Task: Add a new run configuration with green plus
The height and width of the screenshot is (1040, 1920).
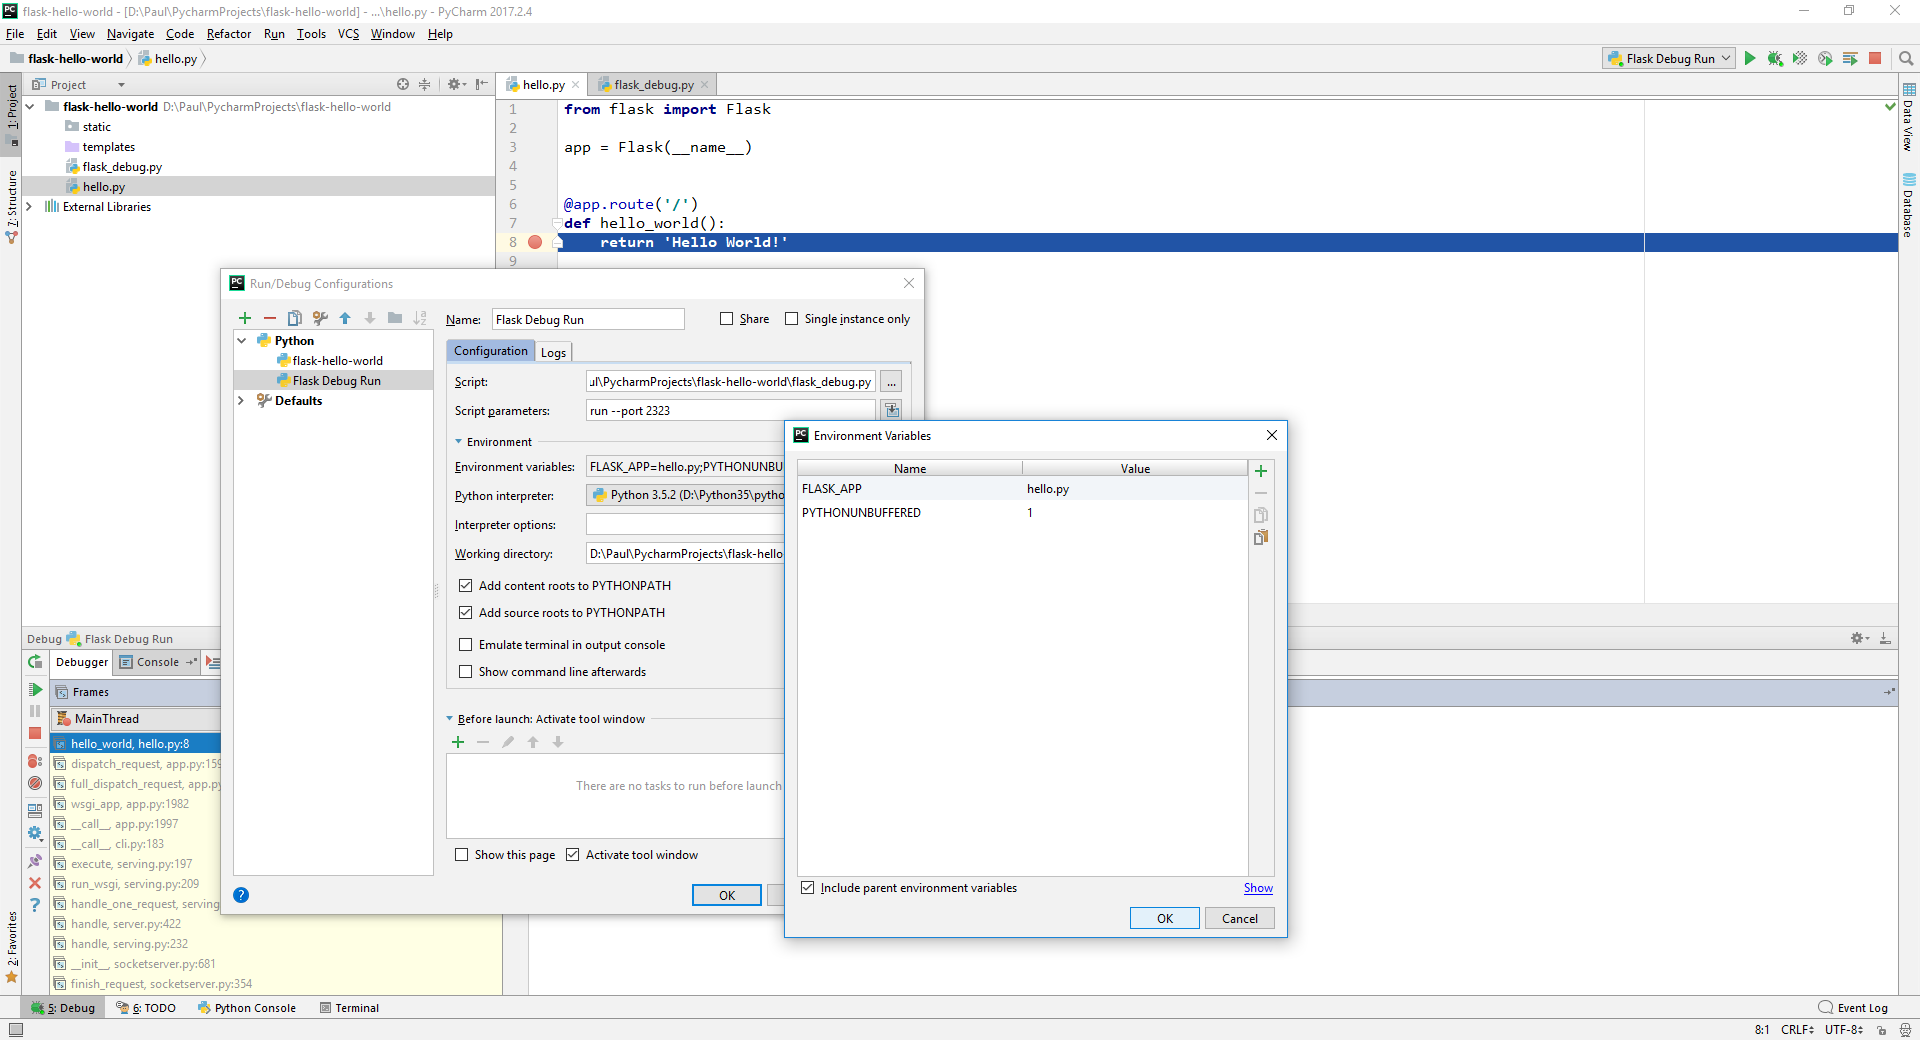Action: tap(245, 318)
